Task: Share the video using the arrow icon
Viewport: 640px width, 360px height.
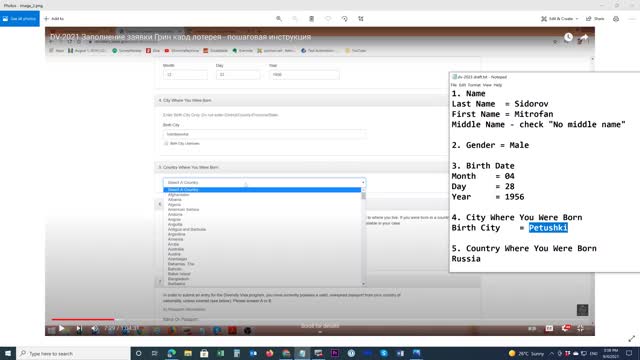Action: [584, 38]
